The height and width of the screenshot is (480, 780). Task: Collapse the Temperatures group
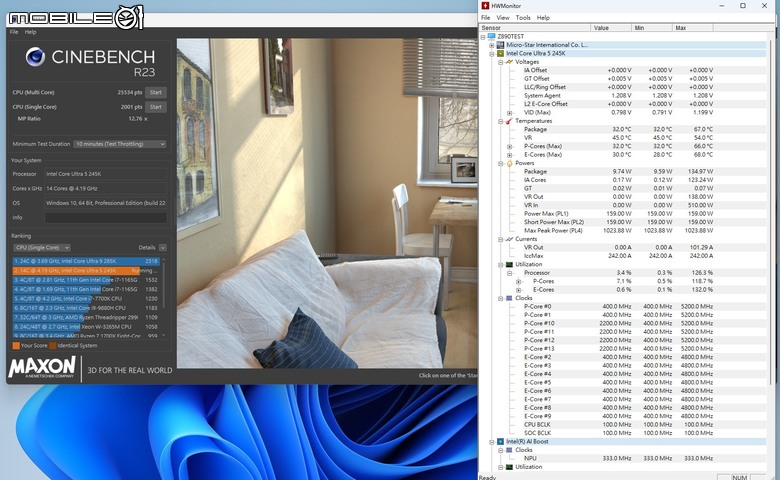click(x=500, y=121)
